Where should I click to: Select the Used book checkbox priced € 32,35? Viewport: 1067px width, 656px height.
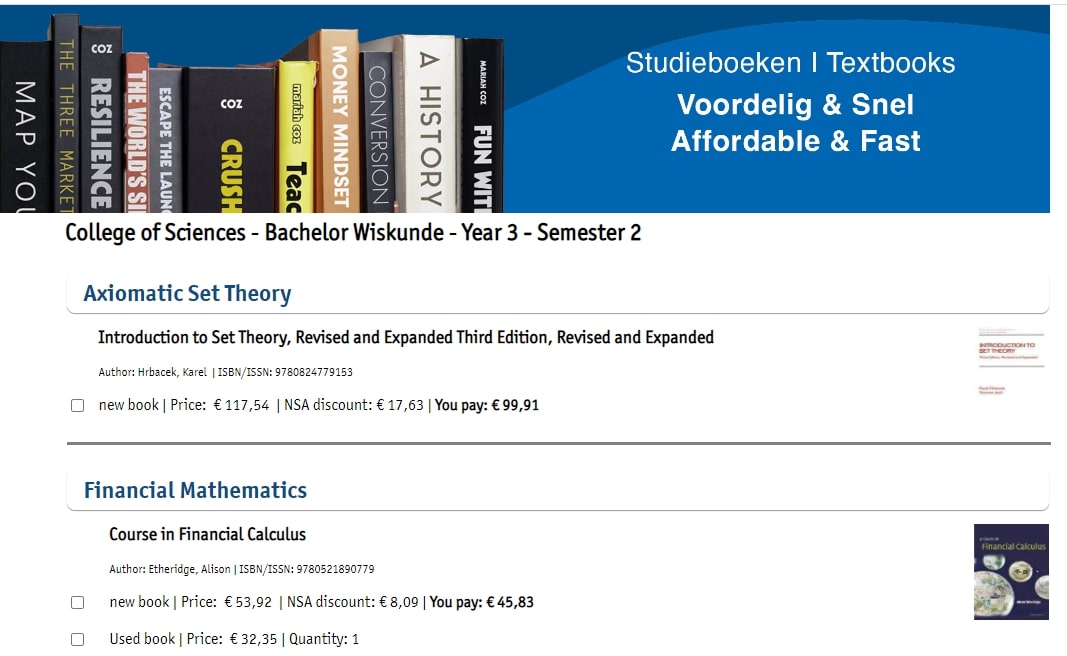[x=78, y=640]
